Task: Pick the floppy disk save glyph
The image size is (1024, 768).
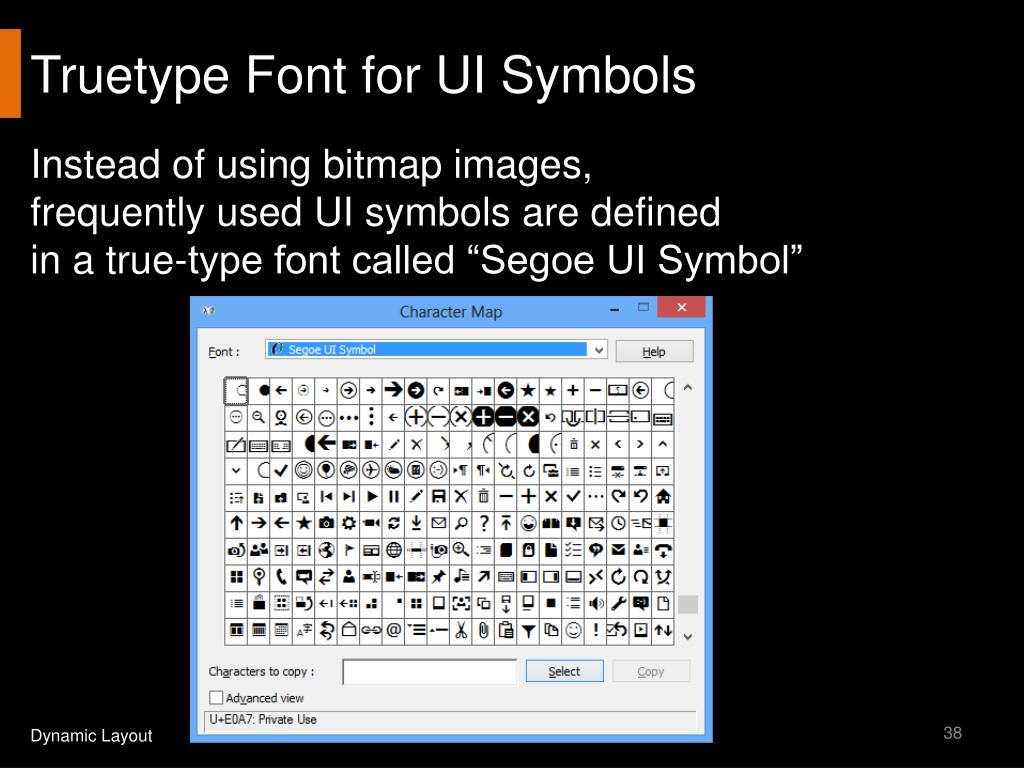Action: click(438, 496)
